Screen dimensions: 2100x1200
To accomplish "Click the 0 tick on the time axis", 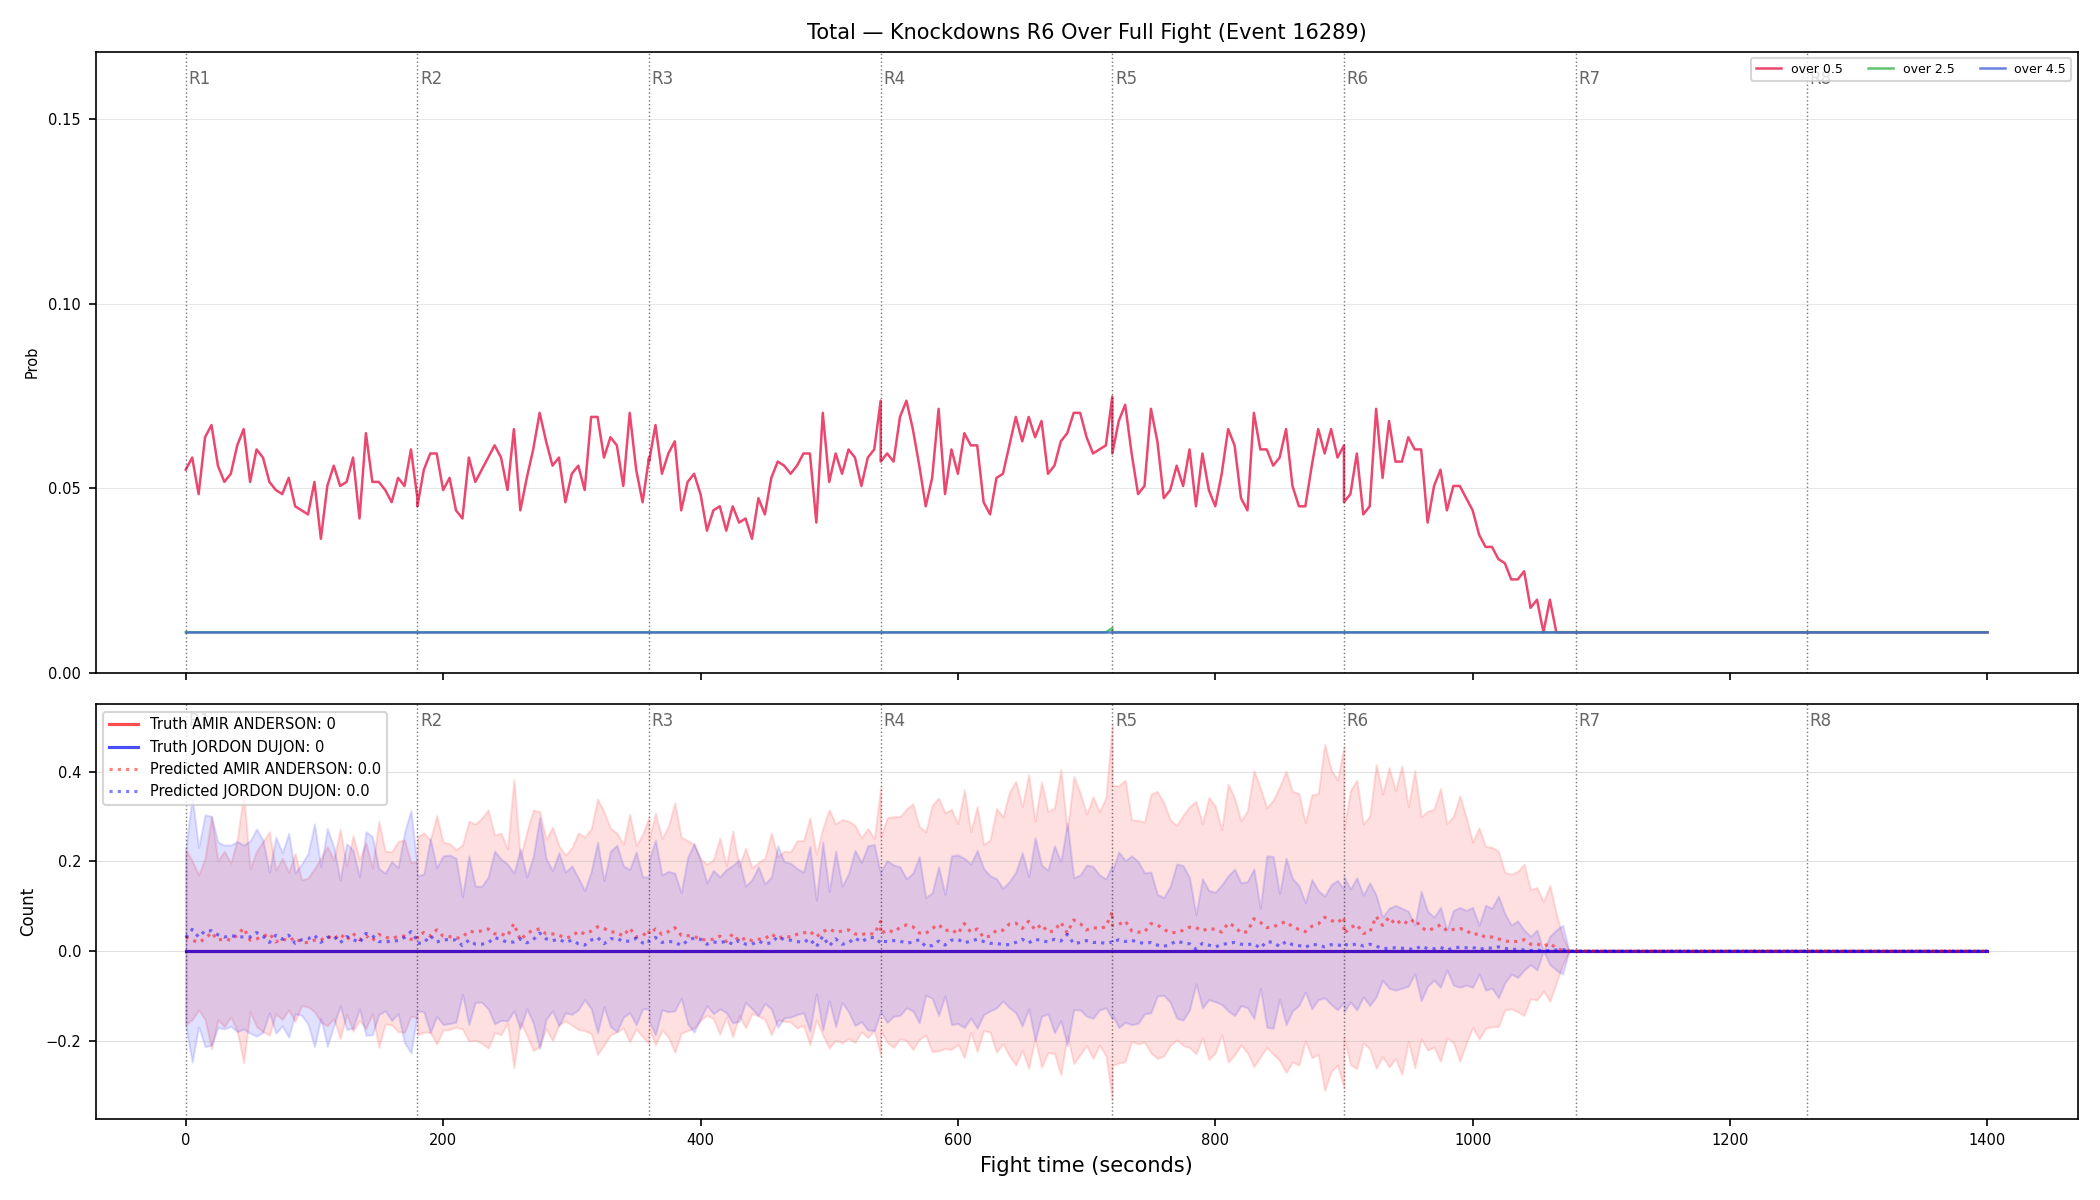I will [x=185, y=1139].
